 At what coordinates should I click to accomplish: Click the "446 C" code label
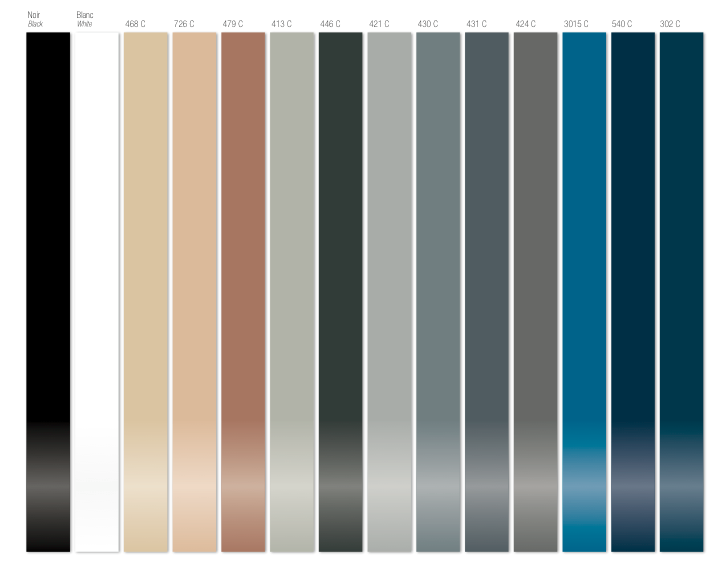coord(330,23)
